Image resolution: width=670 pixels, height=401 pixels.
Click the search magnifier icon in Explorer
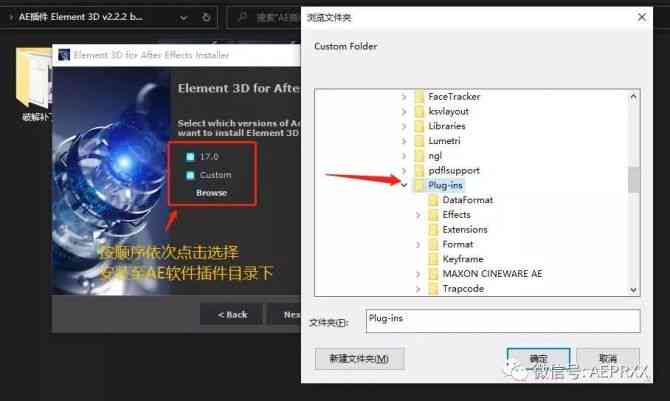coord(242,18)
